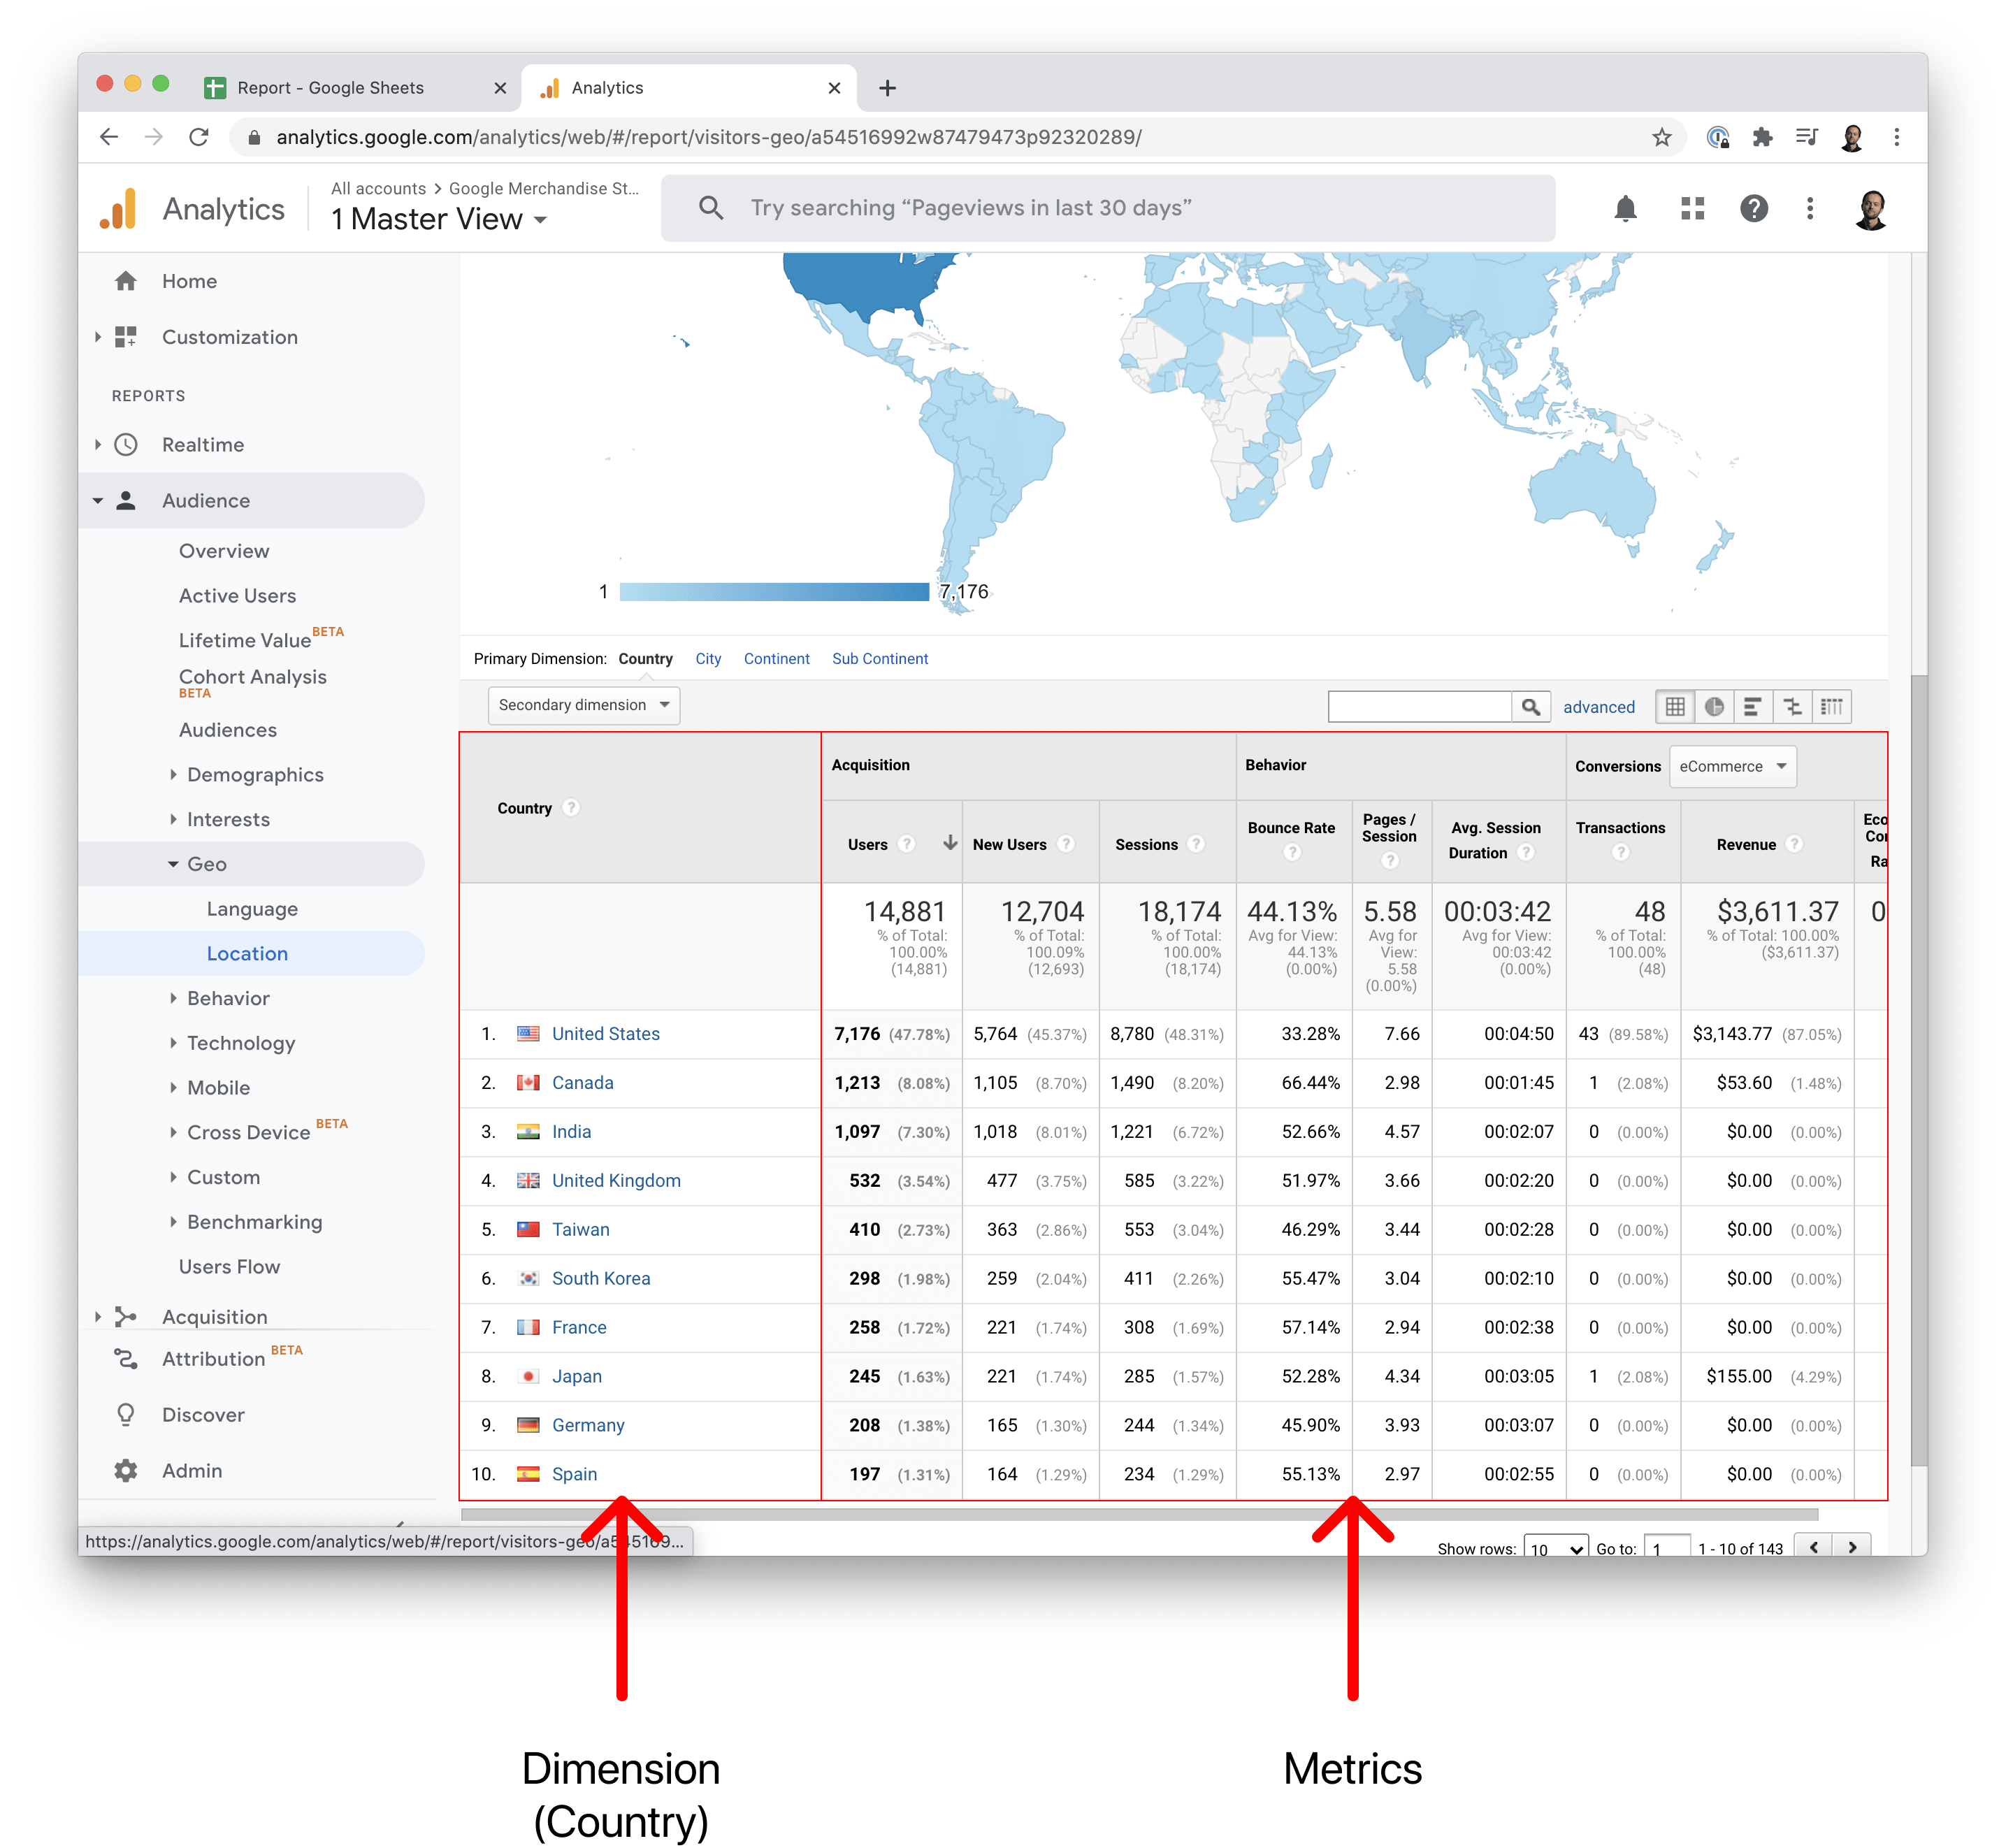Click Go to page number field
This screenshot has height=1848, width=2006.
point(1666,1547)
